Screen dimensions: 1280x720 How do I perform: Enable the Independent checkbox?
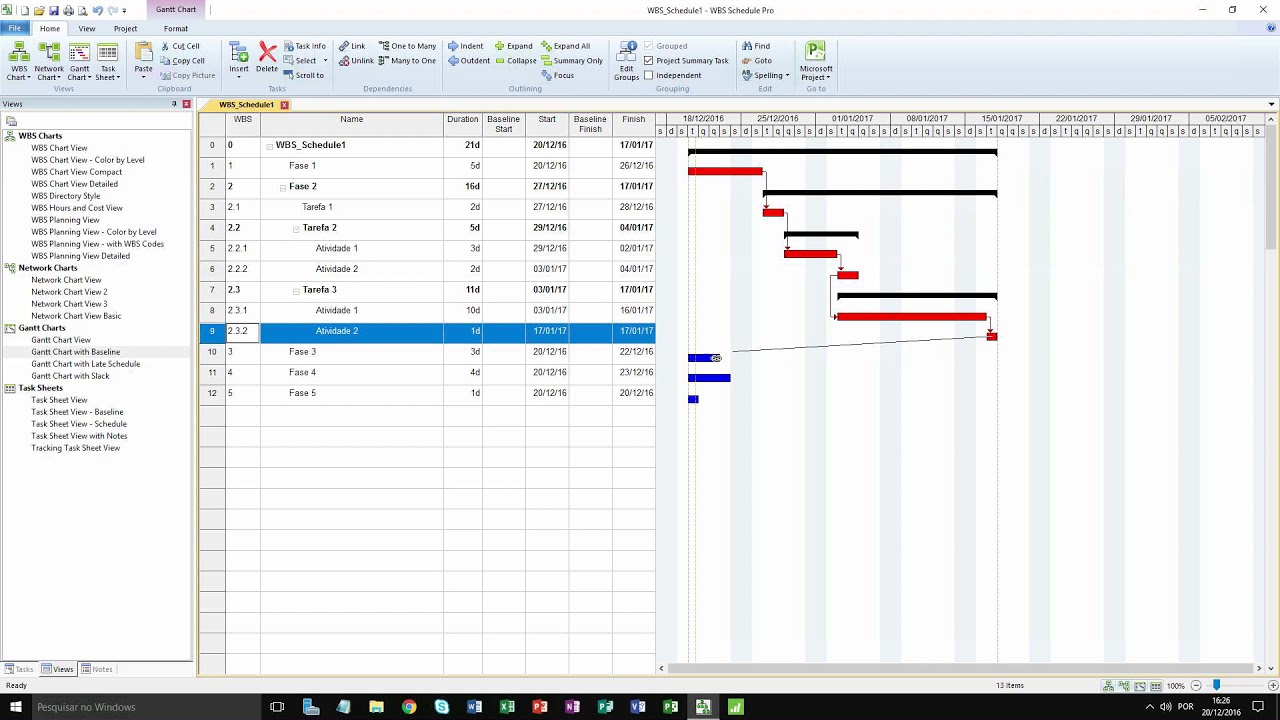tap(649, 76)
